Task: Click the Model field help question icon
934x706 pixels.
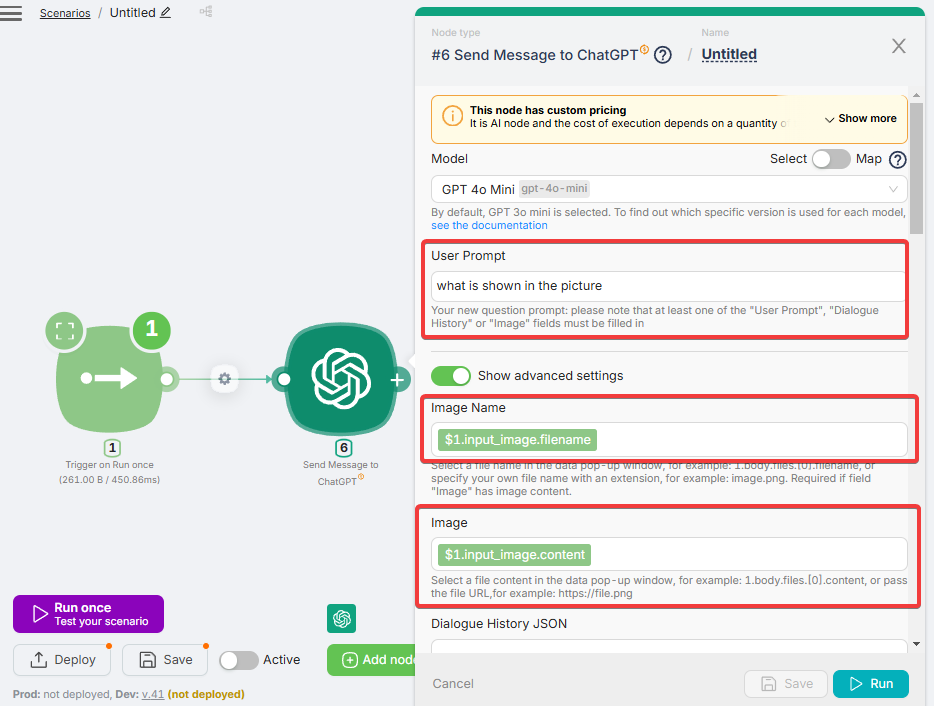Action: (897, 159)
